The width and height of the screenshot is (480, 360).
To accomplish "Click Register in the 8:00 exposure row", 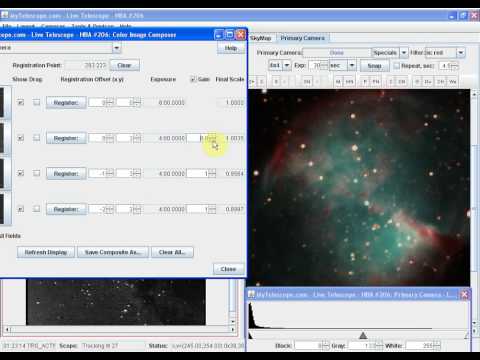I will (x=66, y=103).
